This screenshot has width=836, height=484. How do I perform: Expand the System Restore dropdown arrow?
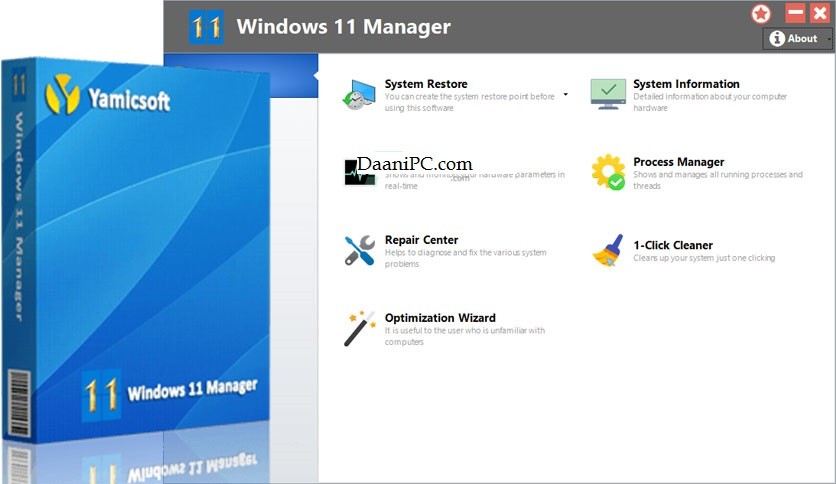(x=565, y=94)
